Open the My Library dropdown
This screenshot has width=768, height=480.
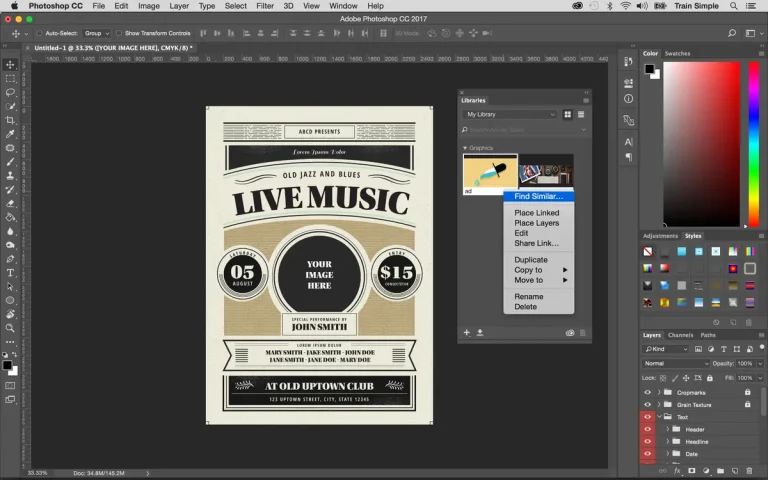(x=510, y=115)
